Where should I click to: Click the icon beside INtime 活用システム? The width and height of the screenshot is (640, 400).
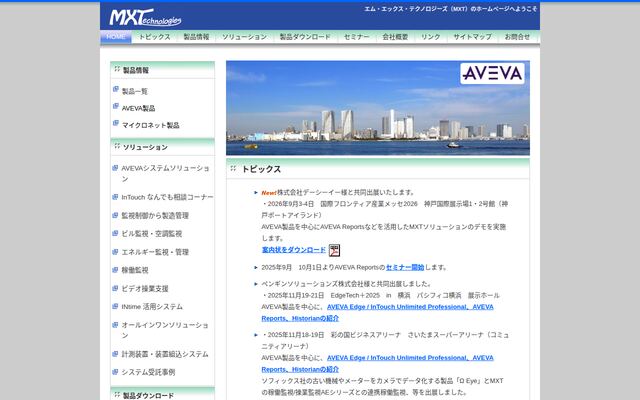point(115,306)
